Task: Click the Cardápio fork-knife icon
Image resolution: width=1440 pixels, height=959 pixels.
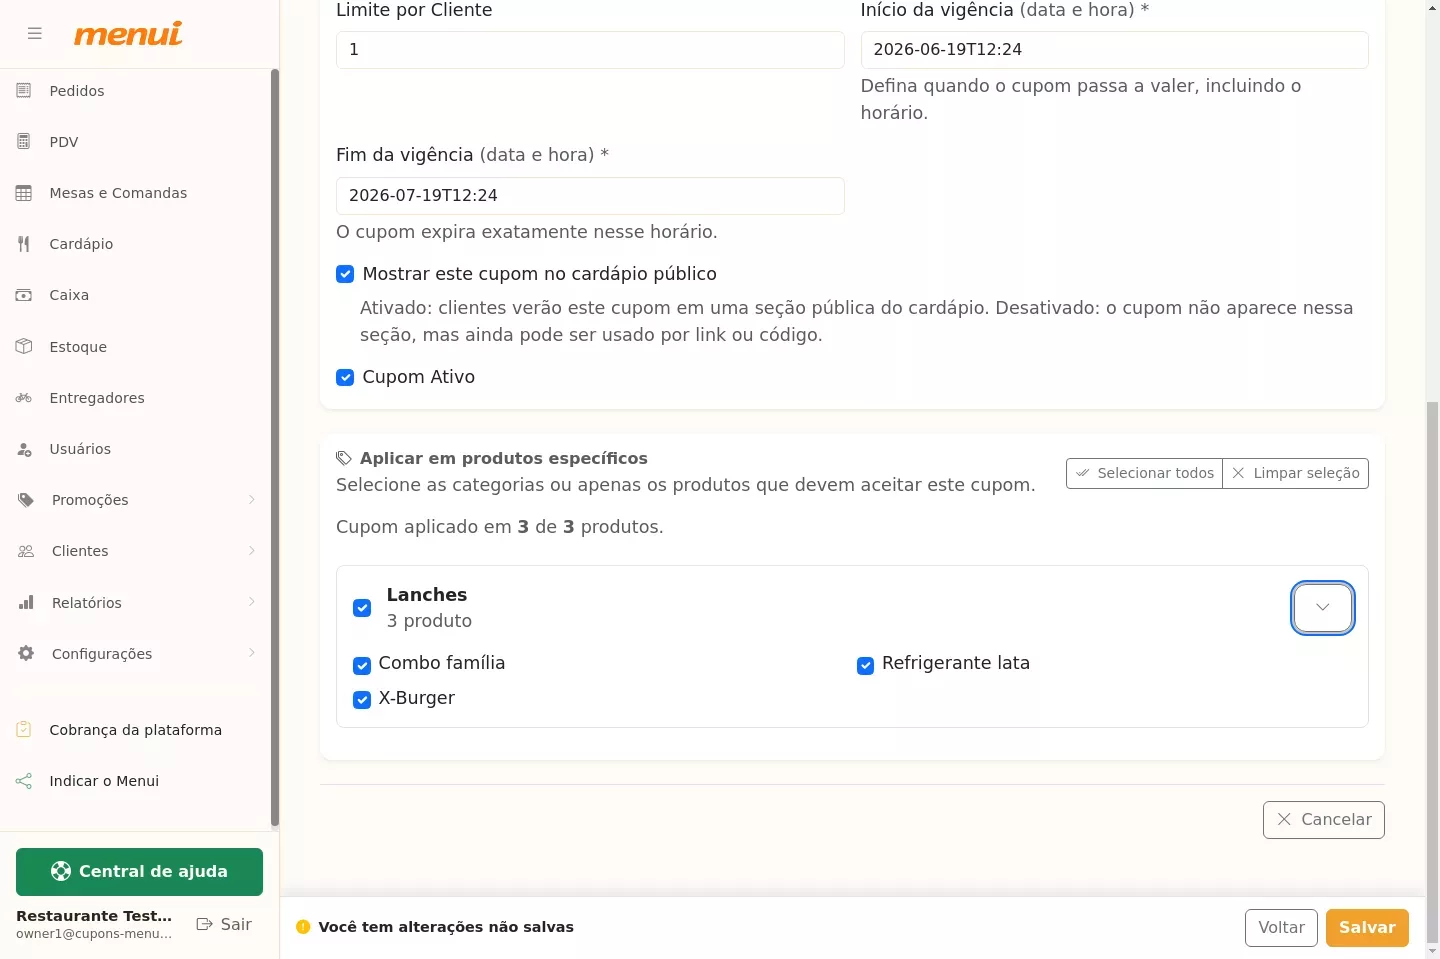Action: (x=24, y=244)
